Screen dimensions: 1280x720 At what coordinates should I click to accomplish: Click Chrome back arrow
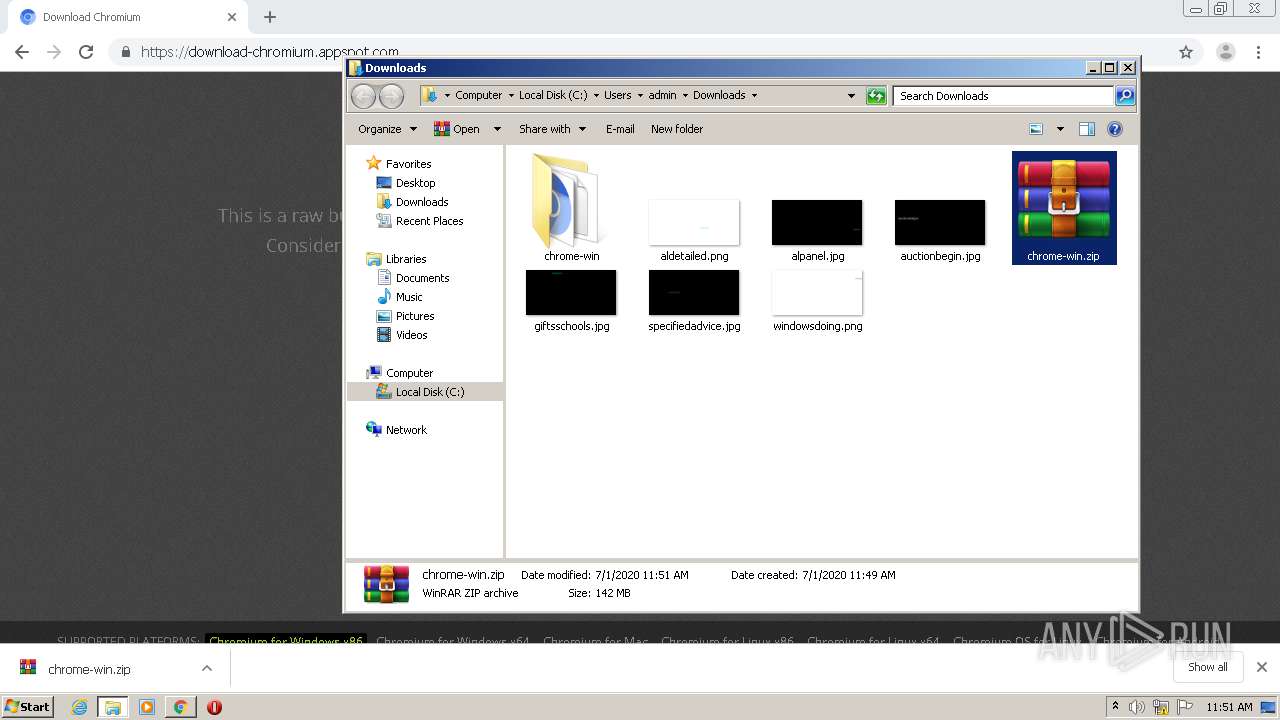coord(22,52)
